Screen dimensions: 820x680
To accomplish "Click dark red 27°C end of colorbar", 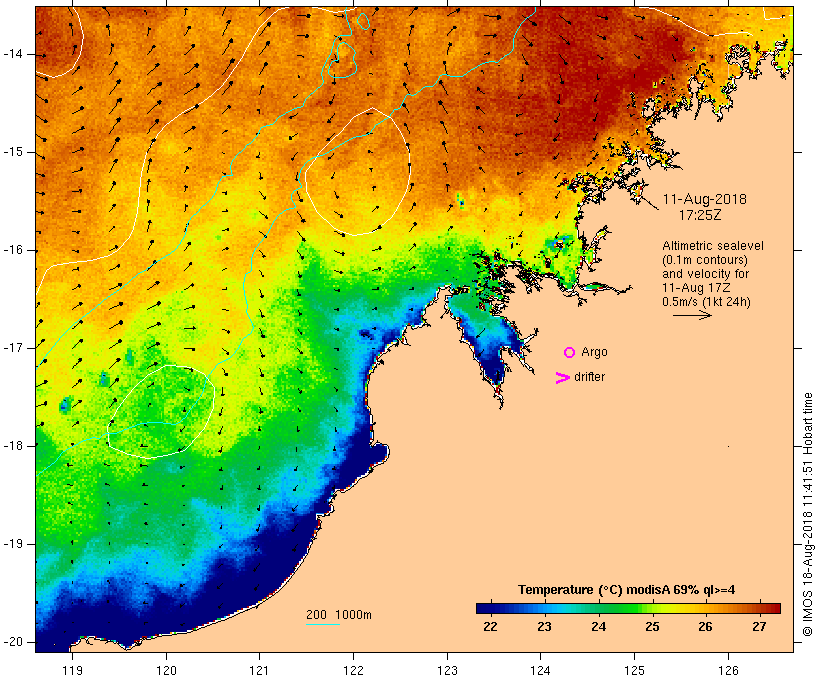I will click(773, 608).
